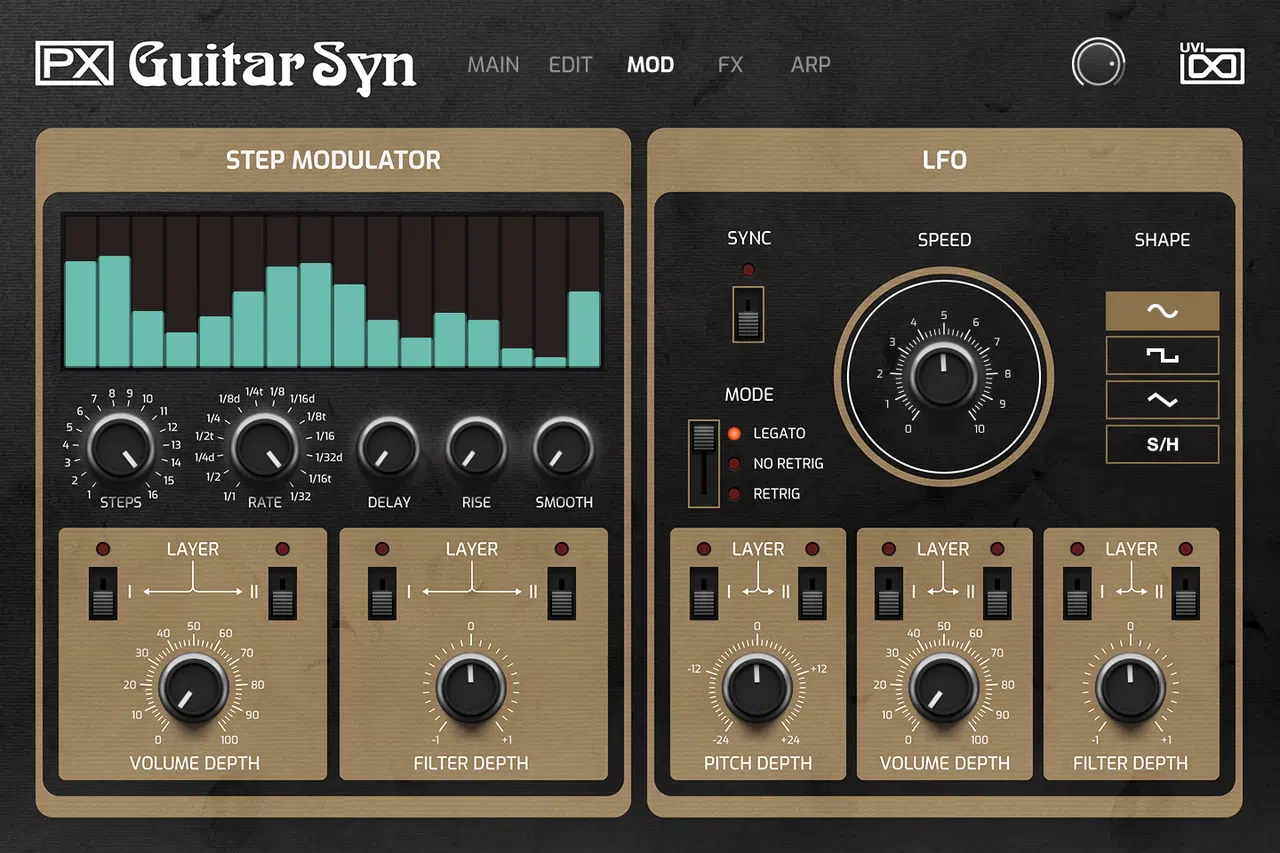Screen dimensions: 1280x853
Task: Toggle Layer I switch for Step Volume Depth
Action: pos(103,593)
